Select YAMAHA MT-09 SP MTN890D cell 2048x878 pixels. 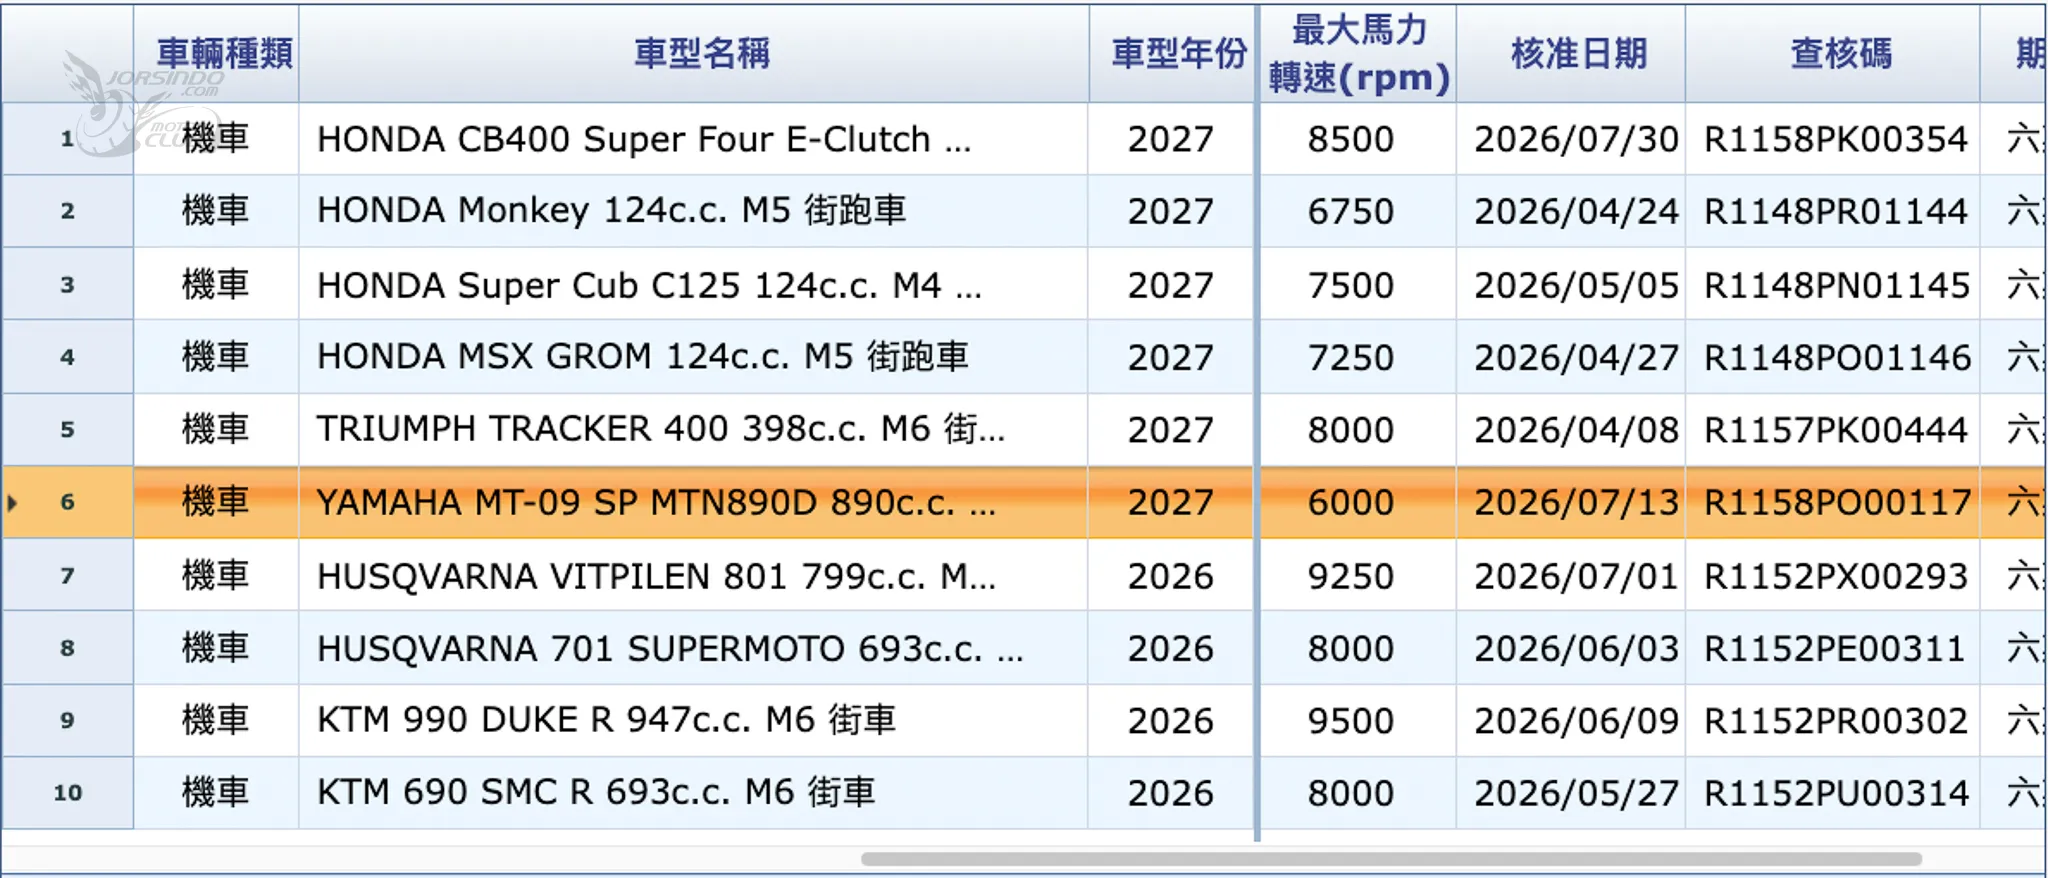(693, 502)
